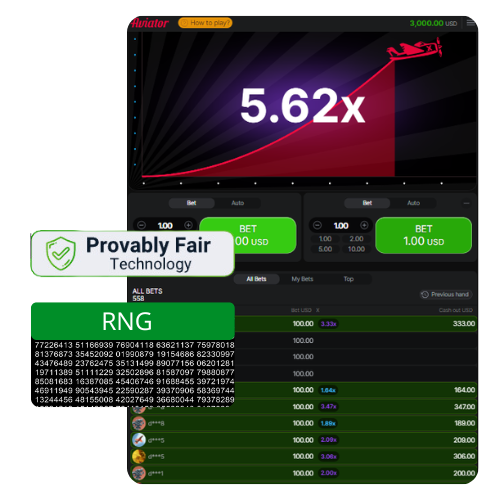500x500 pixels.
Task: Show Previous hand results
Action: tap(445, 294)
